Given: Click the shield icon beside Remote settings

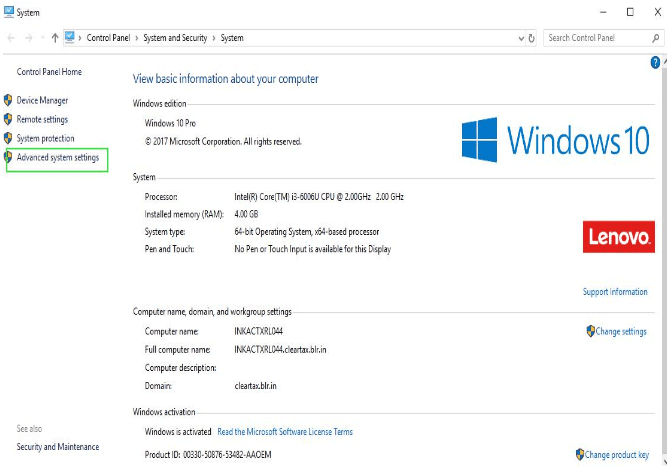Looking at the screenshot, I should coord(8,119).
